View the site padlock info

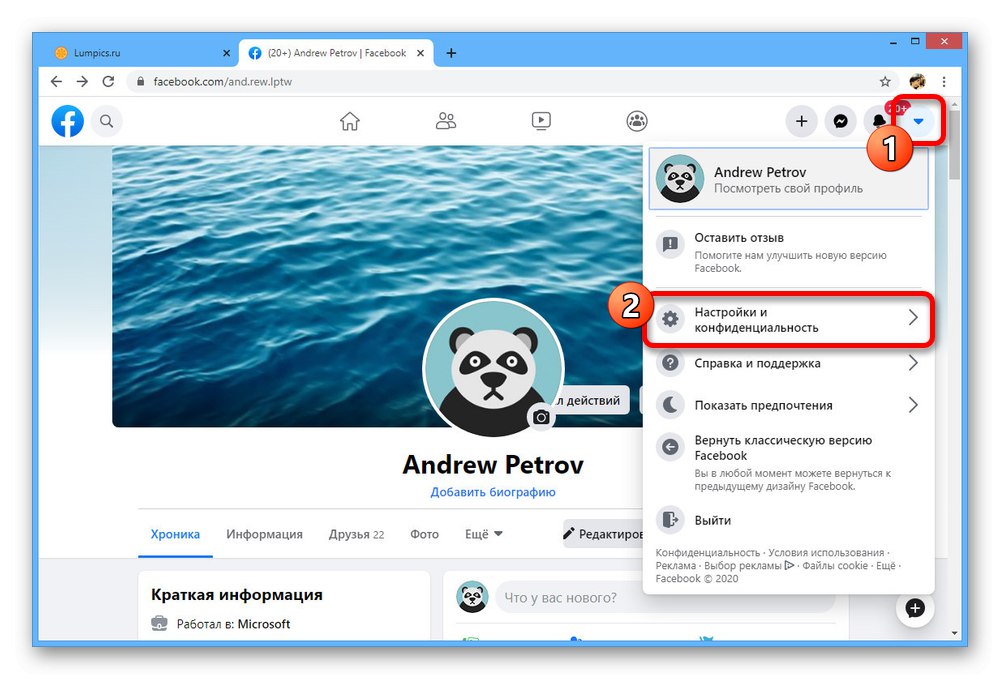click(x=140, y=82)
